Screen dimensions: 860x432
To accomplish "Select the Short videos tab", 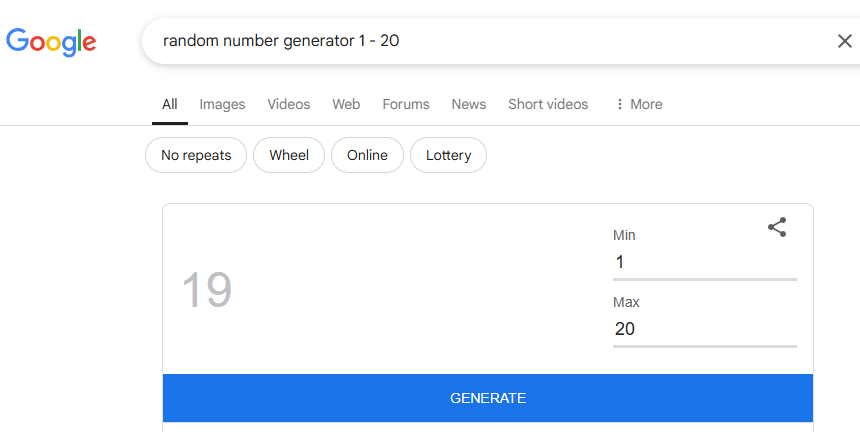I will pyautogui.click(x=548, y=104).
